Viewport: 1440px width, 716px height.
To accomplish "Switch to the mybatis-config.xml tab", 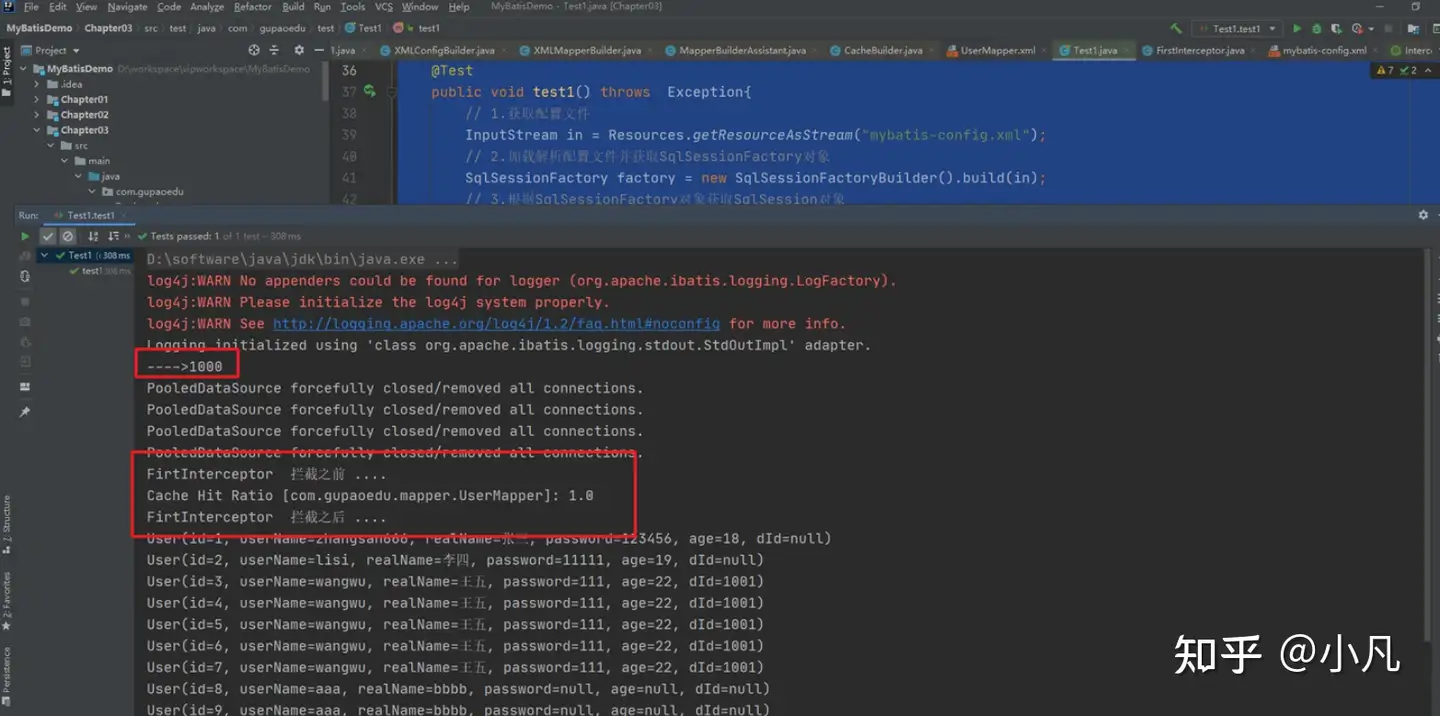I will point(1324,50).
